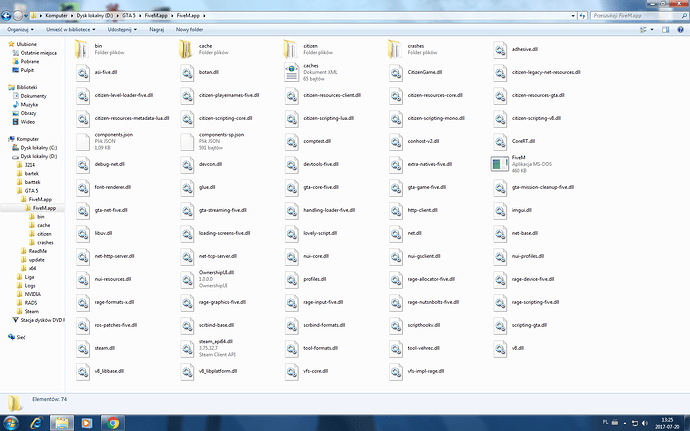Viewport: 690px width, 431px height.
Task: Select the scripthookv.dll file icon
Action: coord(396,325)
